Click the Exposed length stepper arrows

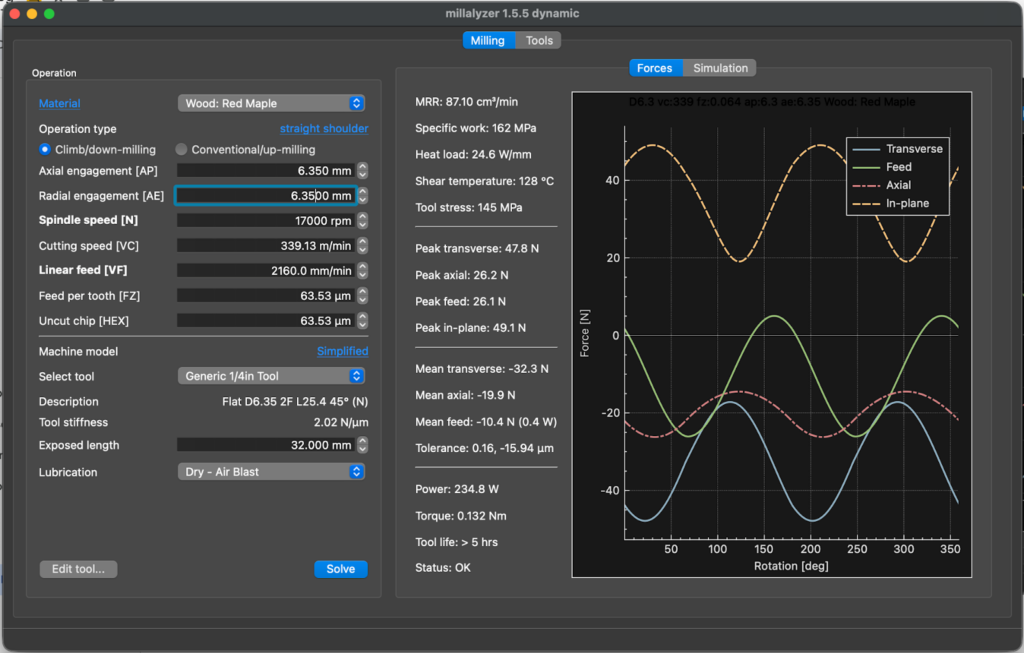point(363,445)
